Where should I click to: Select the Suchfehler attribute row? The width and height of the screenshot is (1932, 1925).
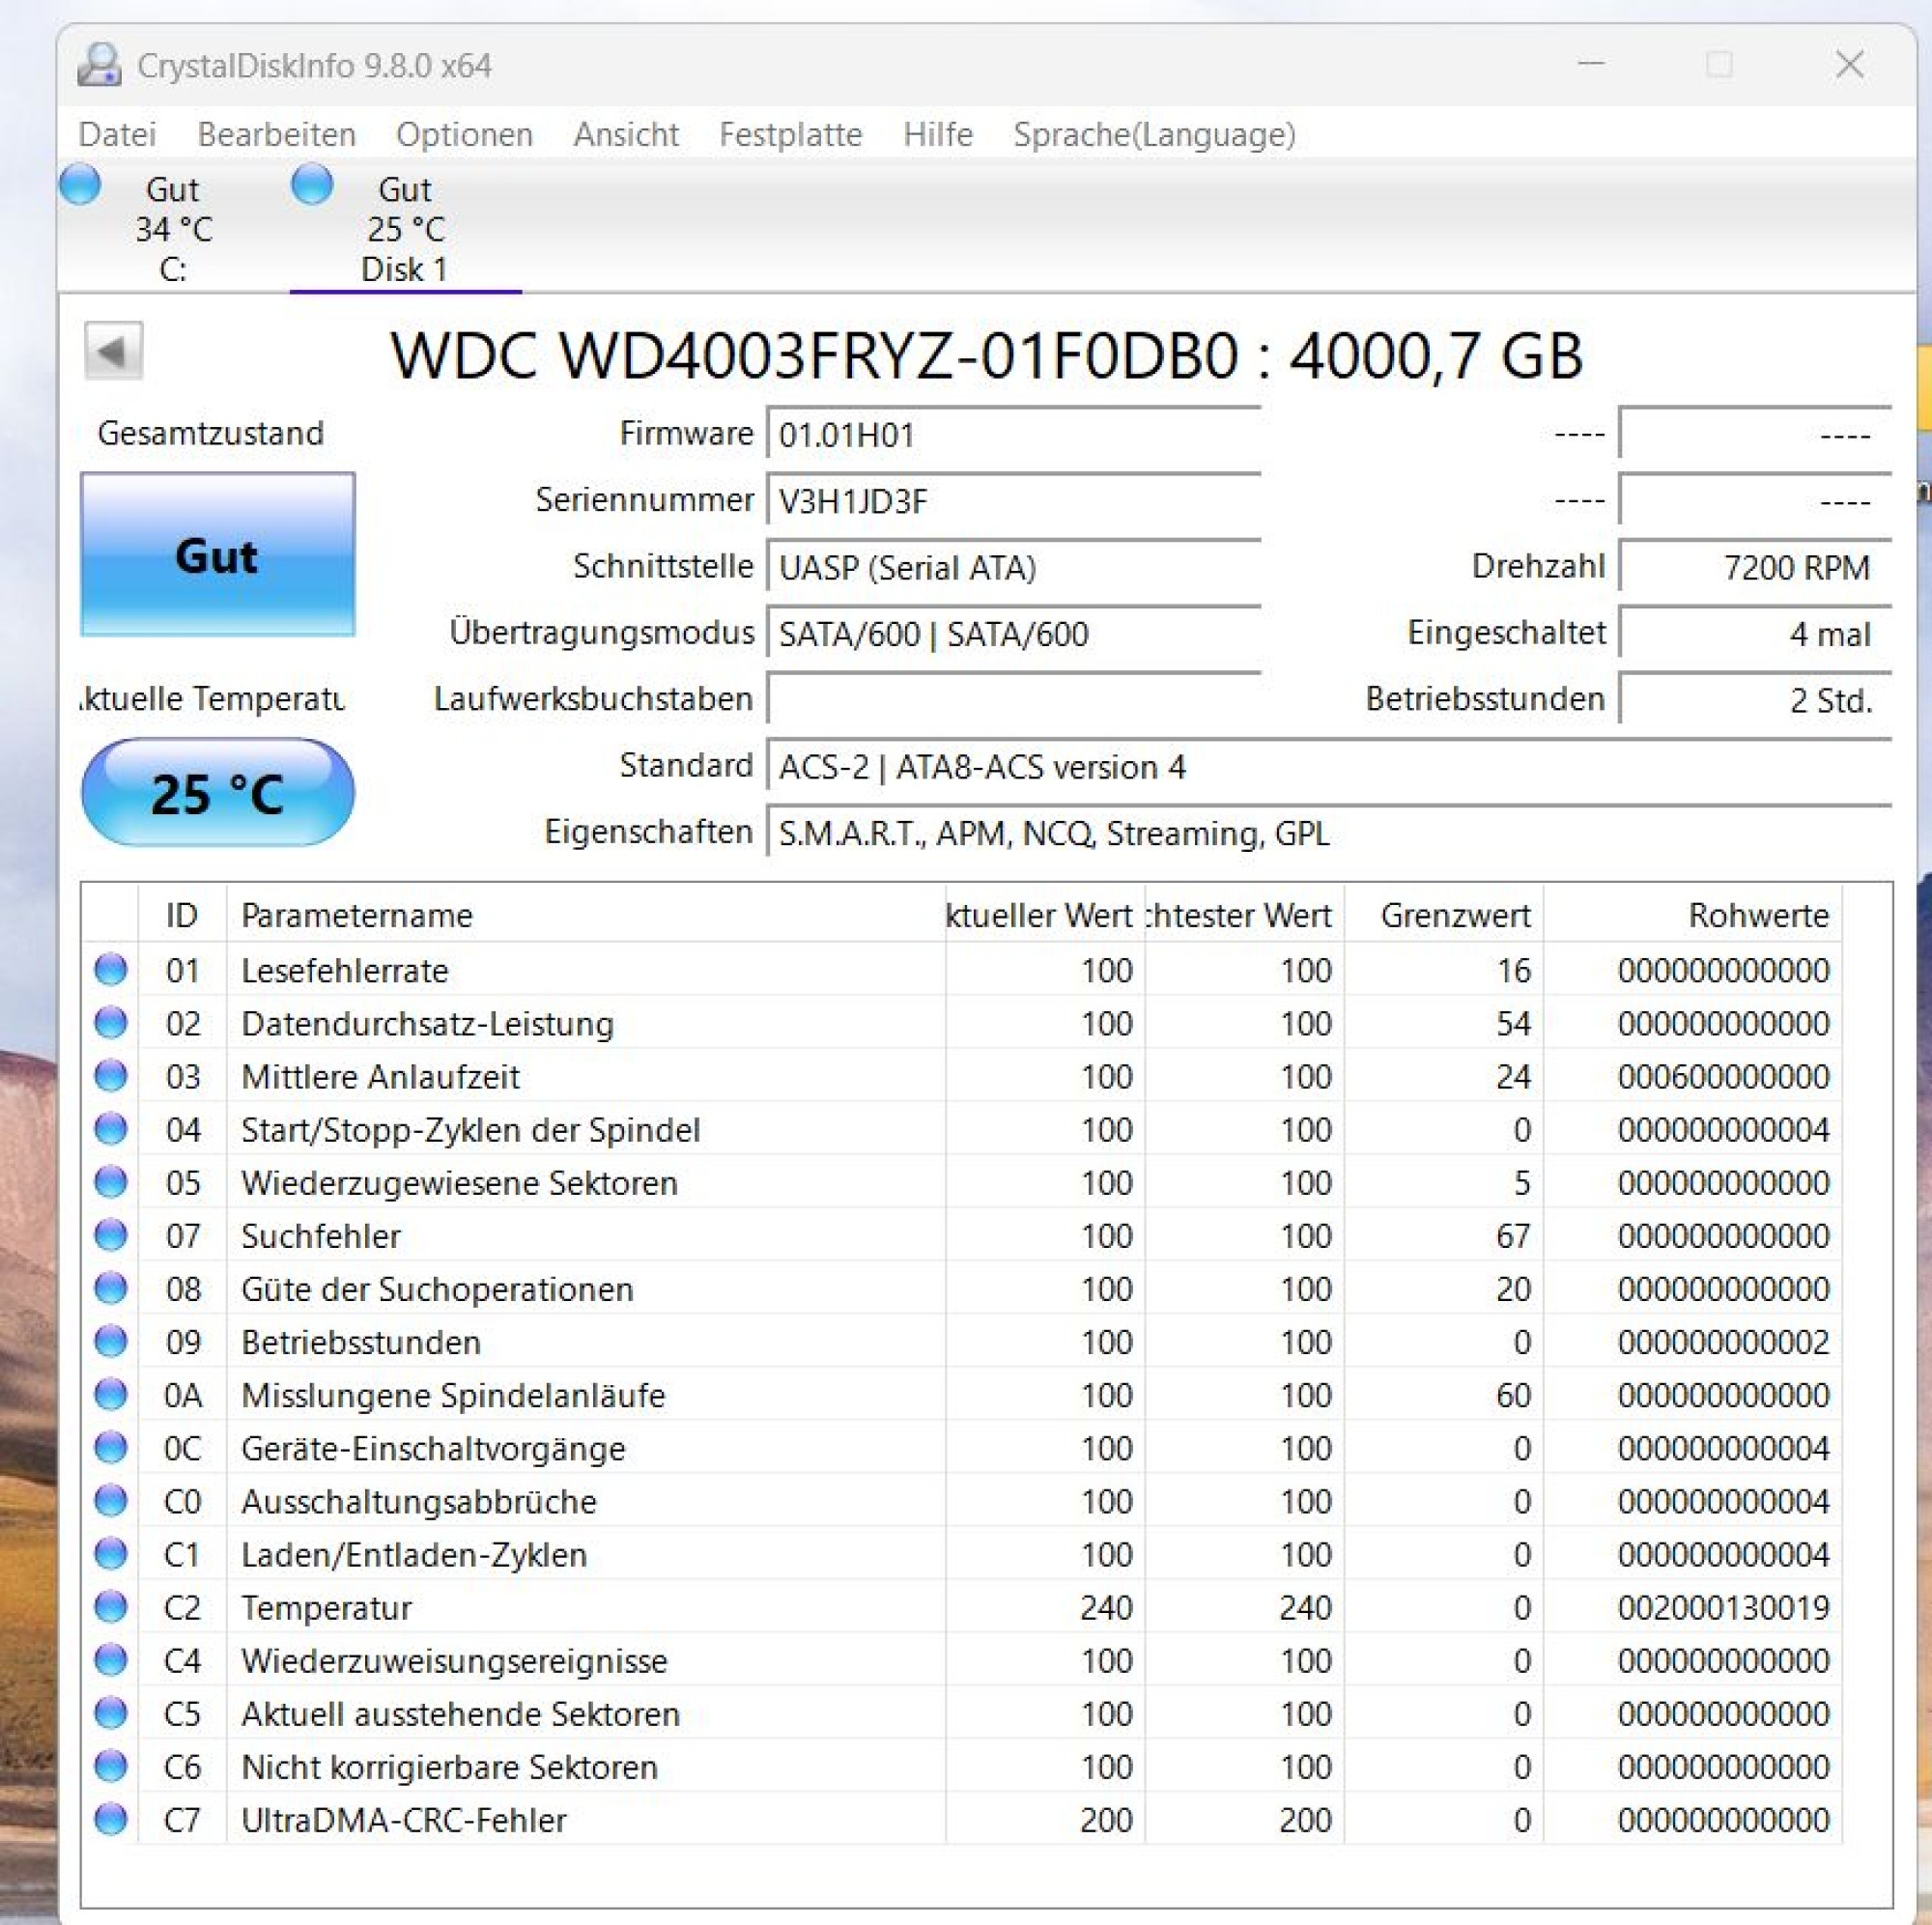(320, 1236)
